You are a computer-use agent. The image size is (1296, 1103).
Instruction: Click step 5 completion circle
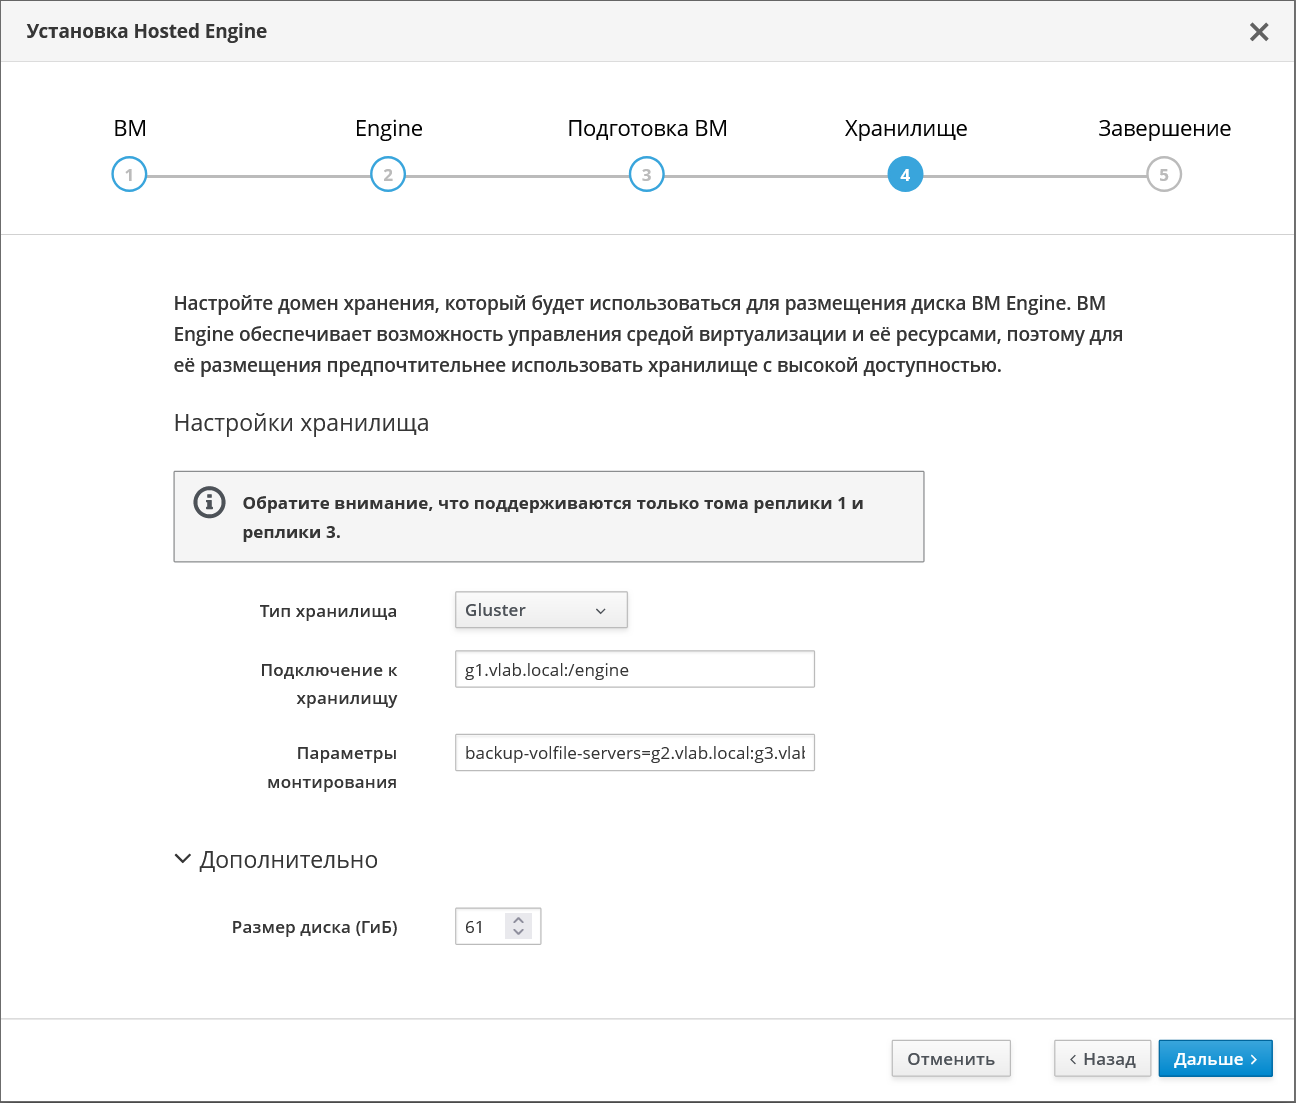click(1164, 175)
